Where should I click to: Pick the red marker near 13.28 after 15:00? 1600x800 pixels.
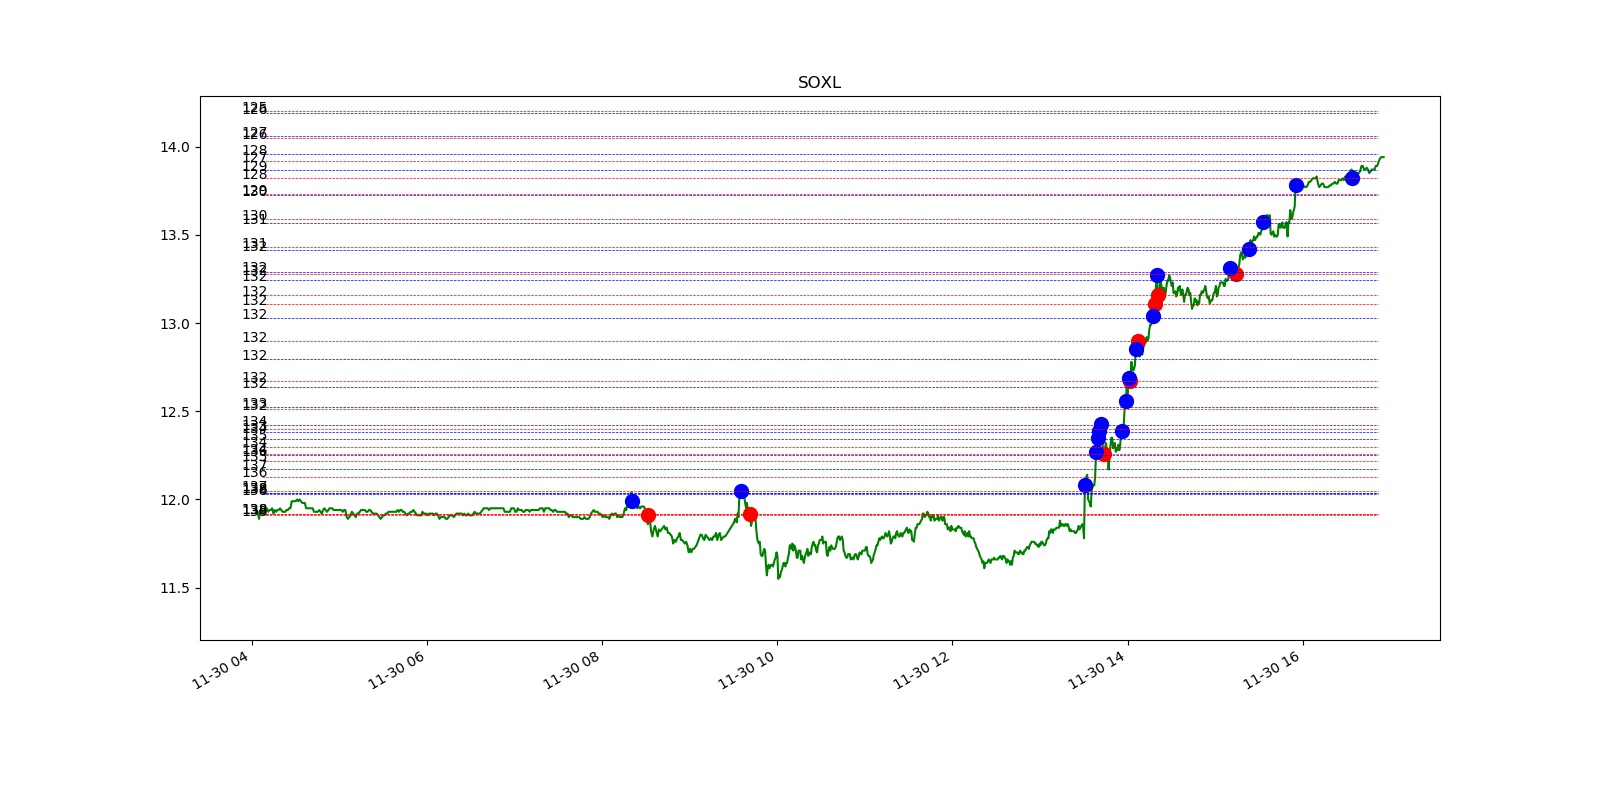[1237, 274]
